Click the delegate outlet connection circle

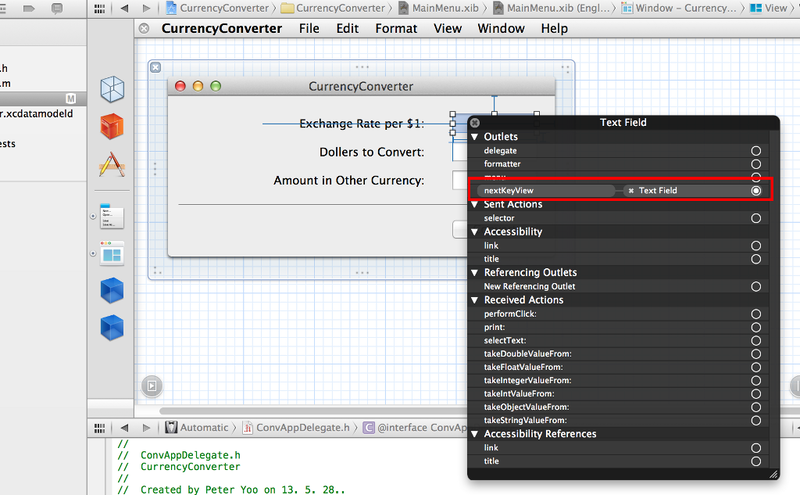[756, 150]
